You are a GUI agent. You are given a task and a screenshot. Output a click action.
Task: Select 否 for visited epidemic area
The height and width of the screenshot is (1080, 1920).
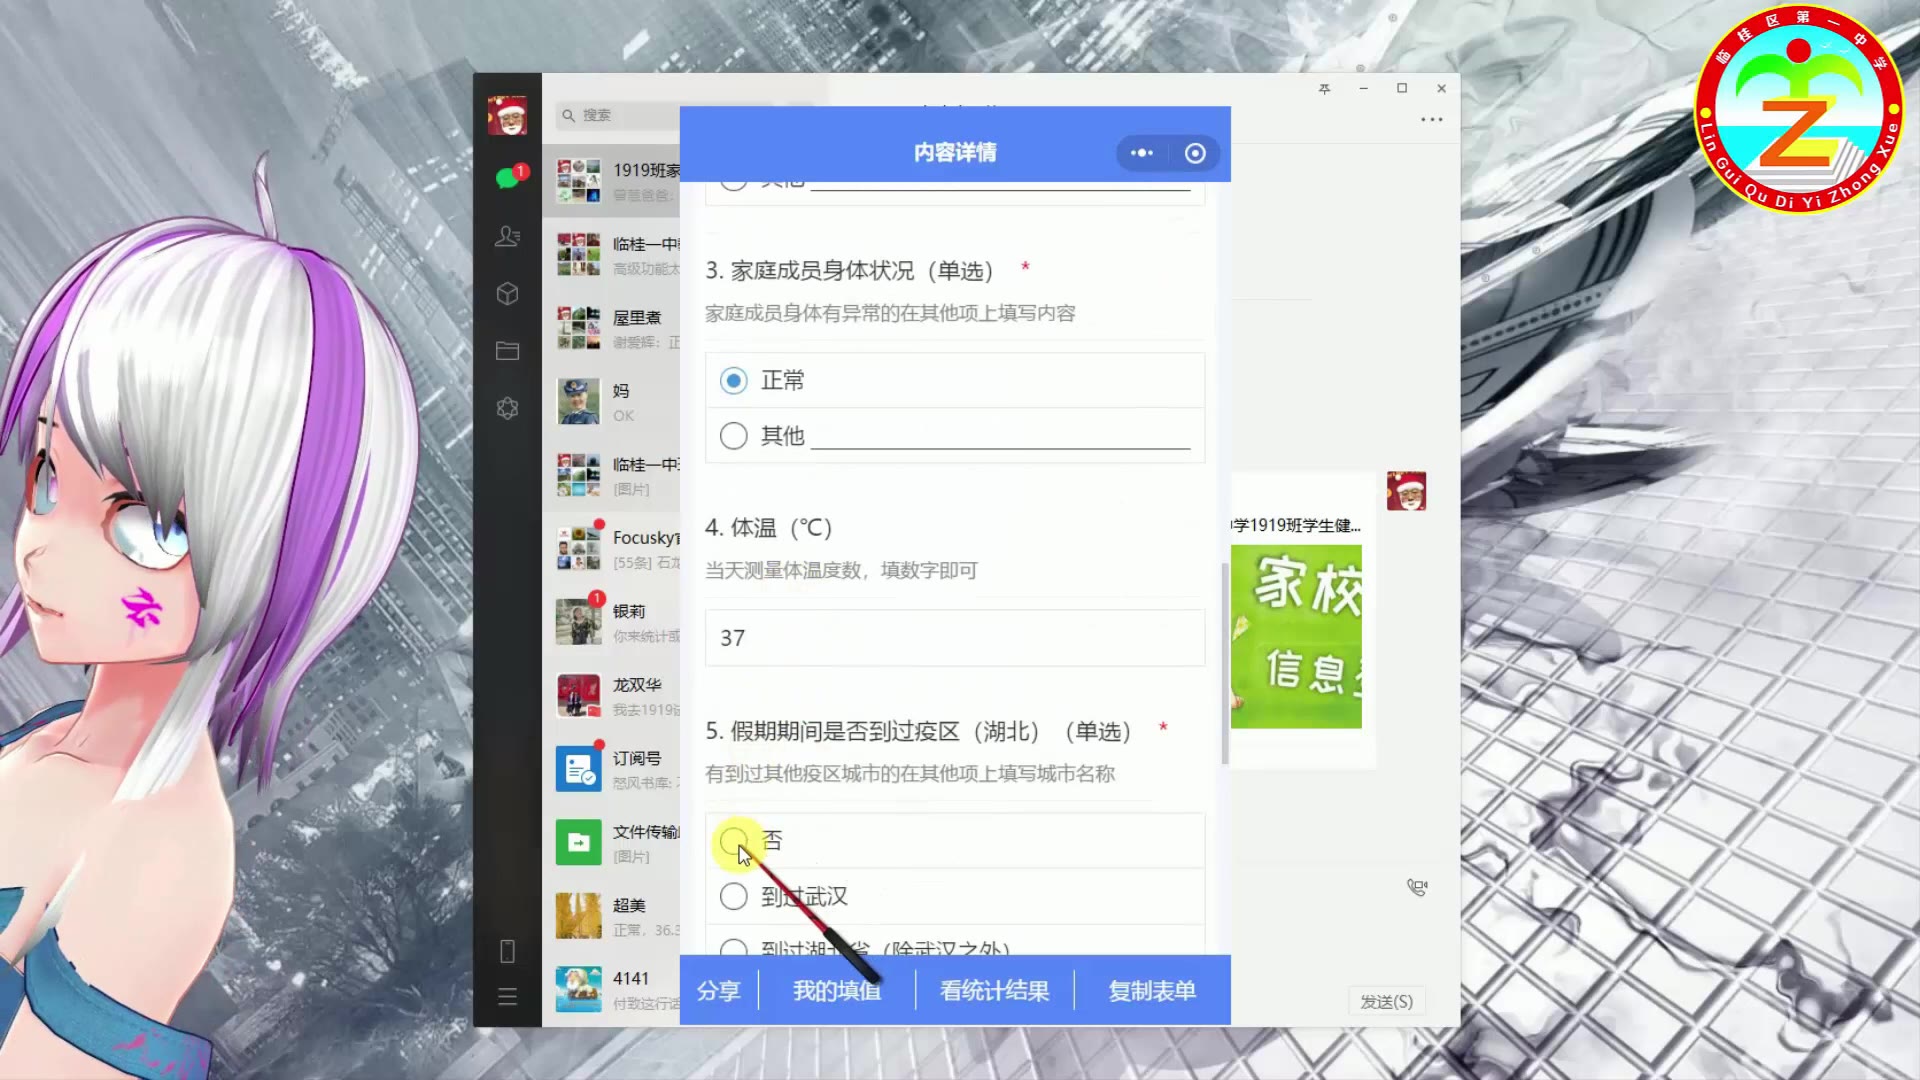(733, 841)
